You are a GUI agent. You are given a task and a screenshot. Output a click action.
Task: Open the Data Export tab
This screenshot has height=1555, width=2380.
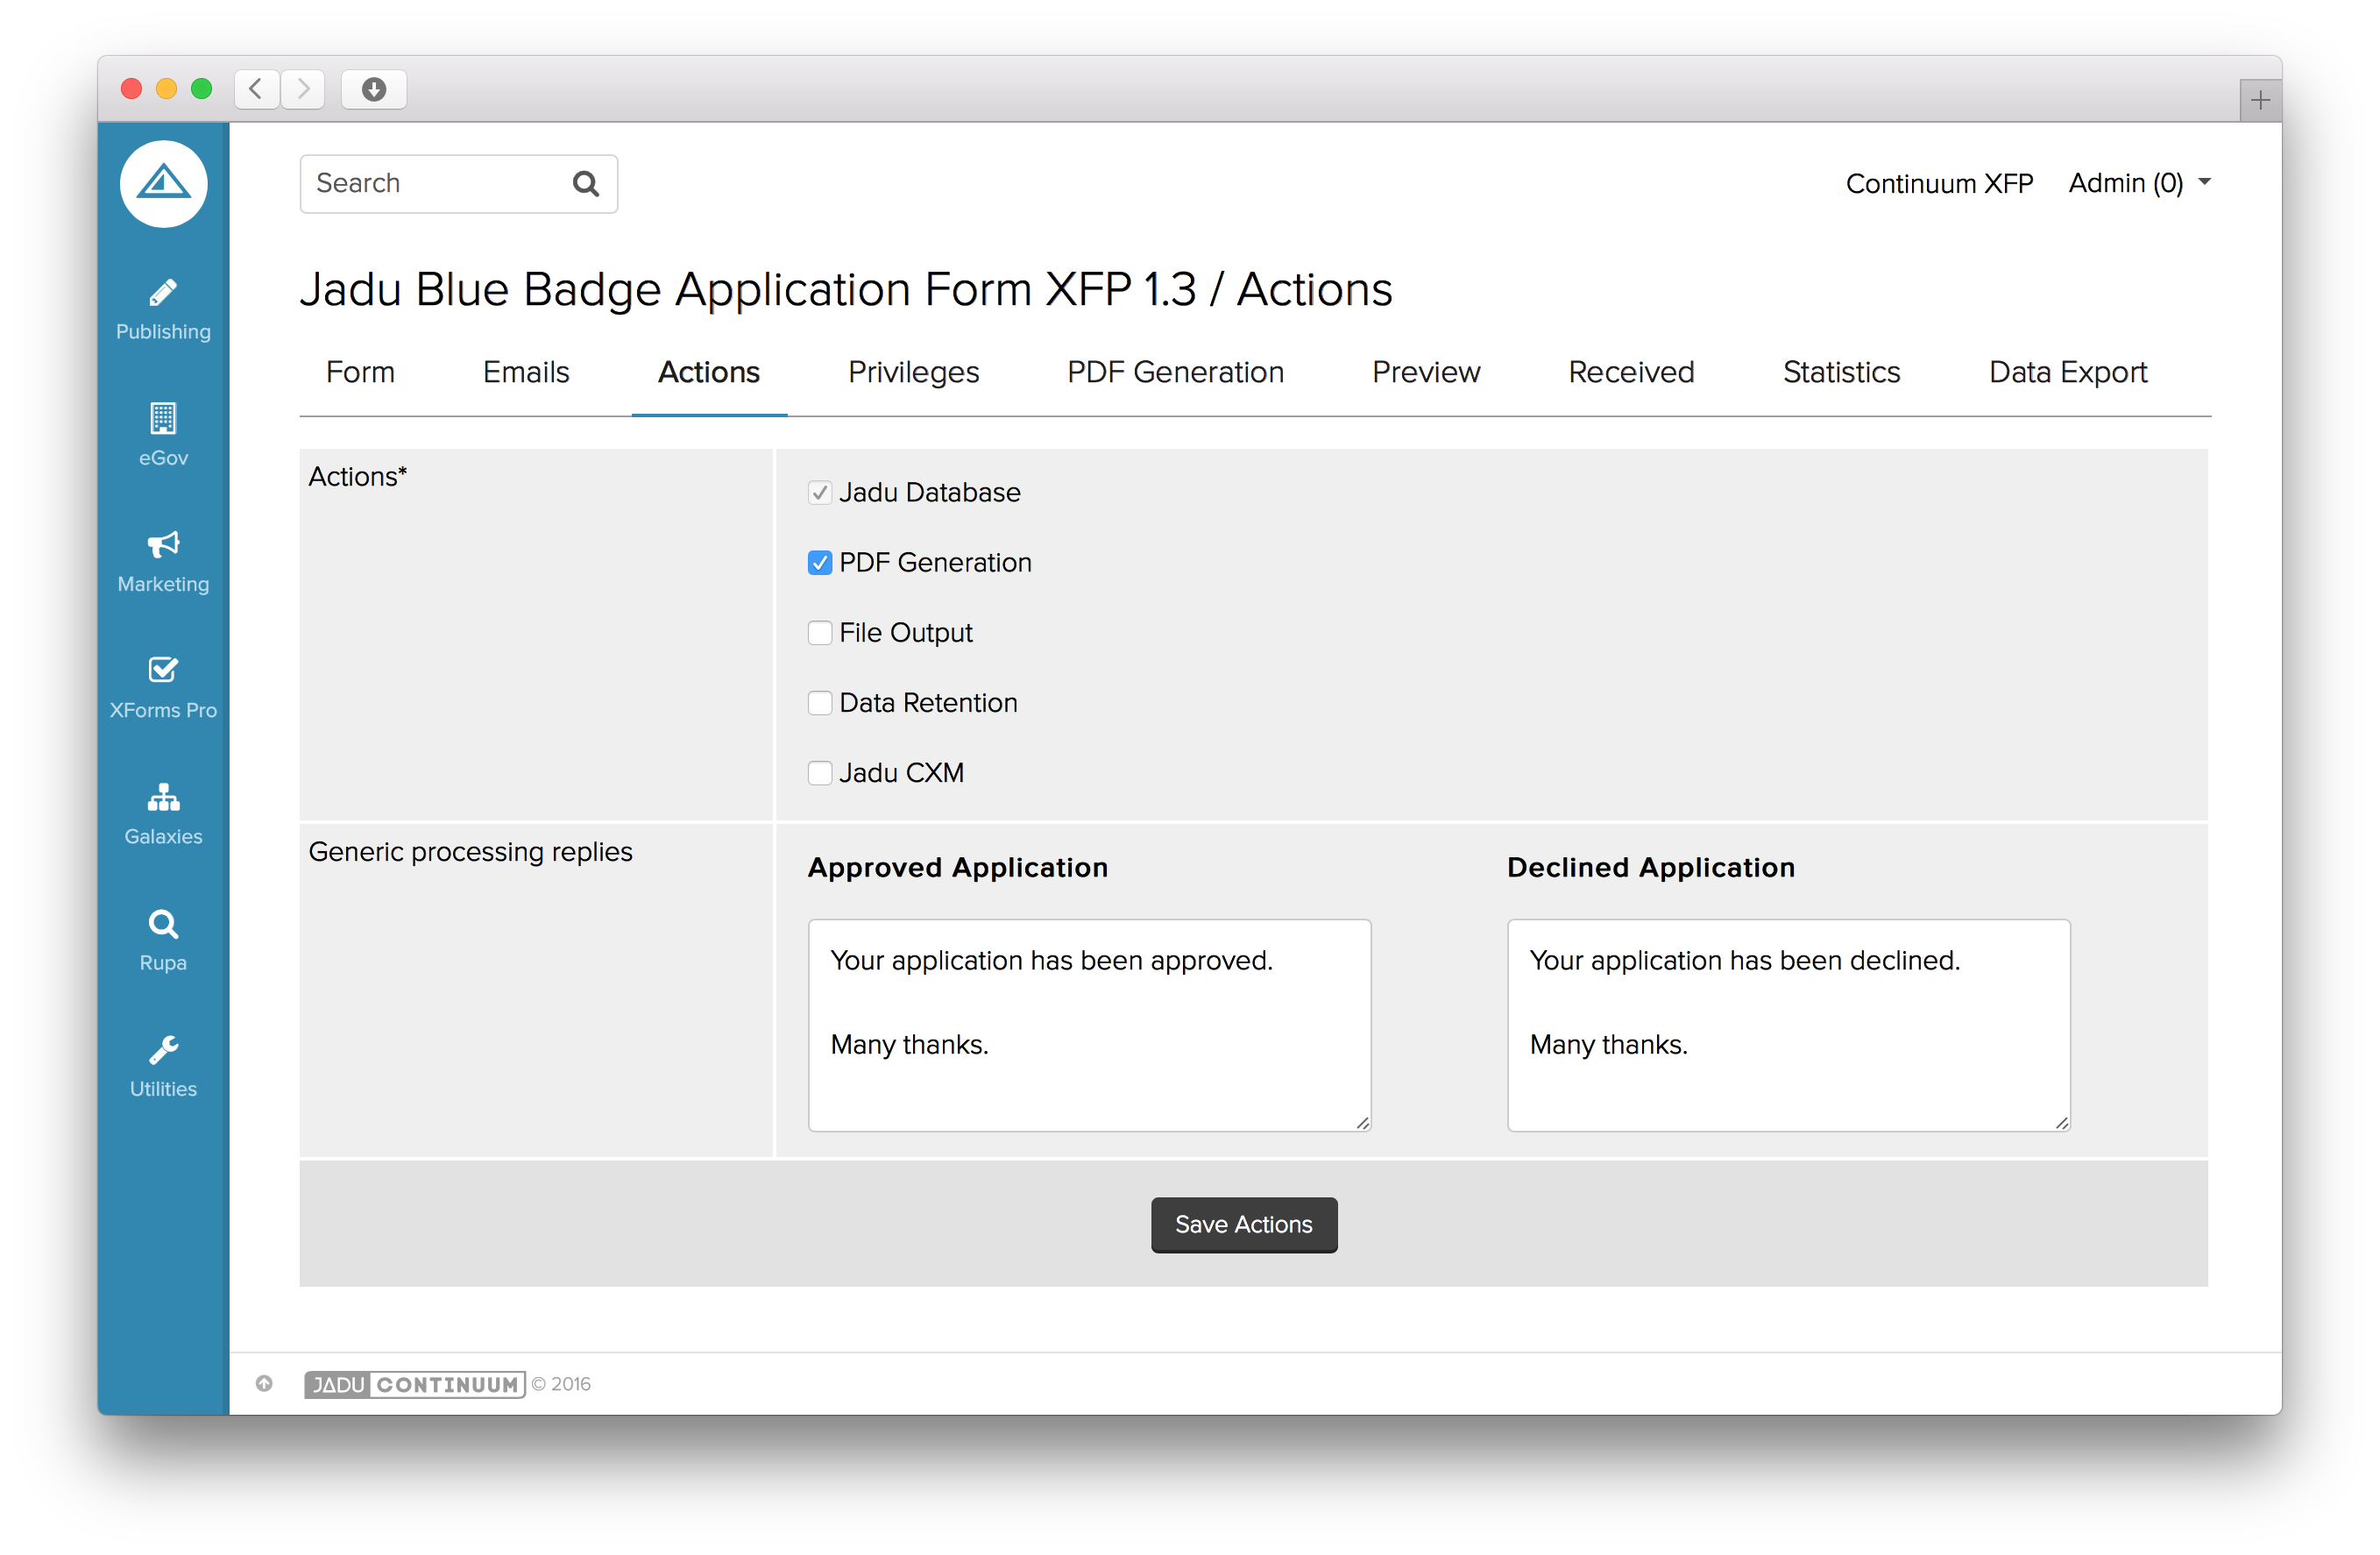click(2067, 372)
